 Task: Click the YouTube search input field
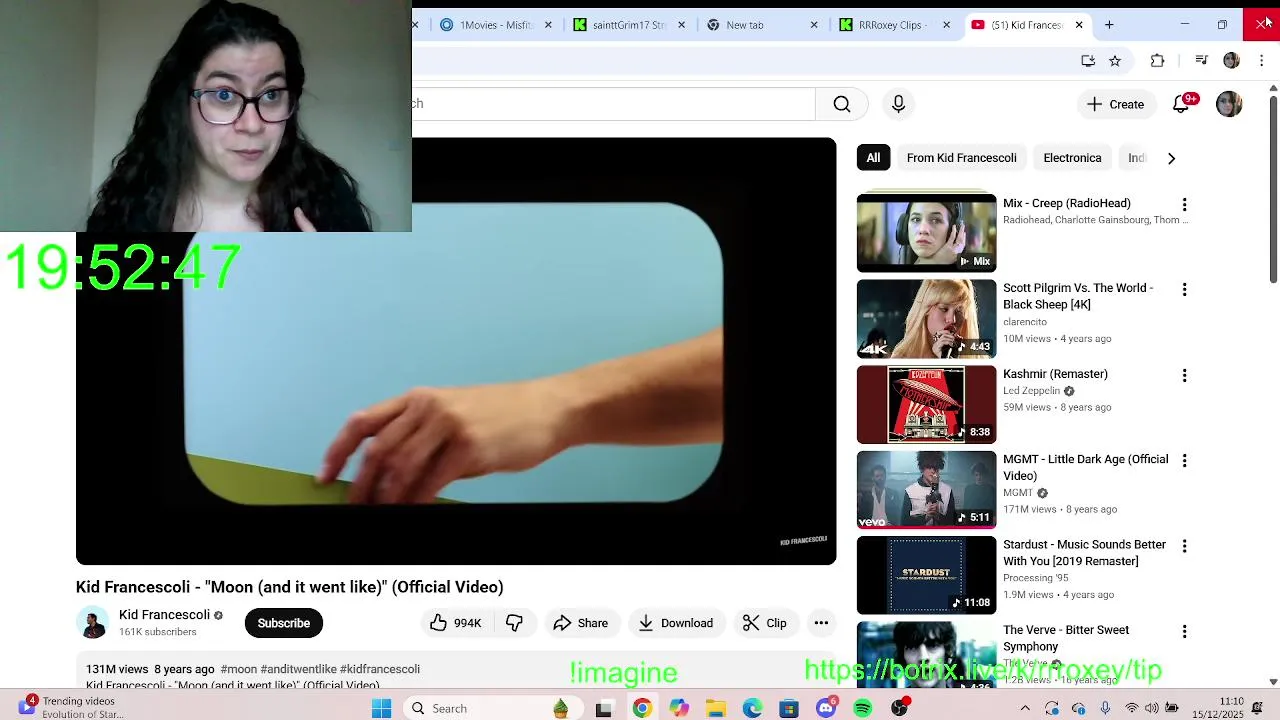click(x=614, y=104)
